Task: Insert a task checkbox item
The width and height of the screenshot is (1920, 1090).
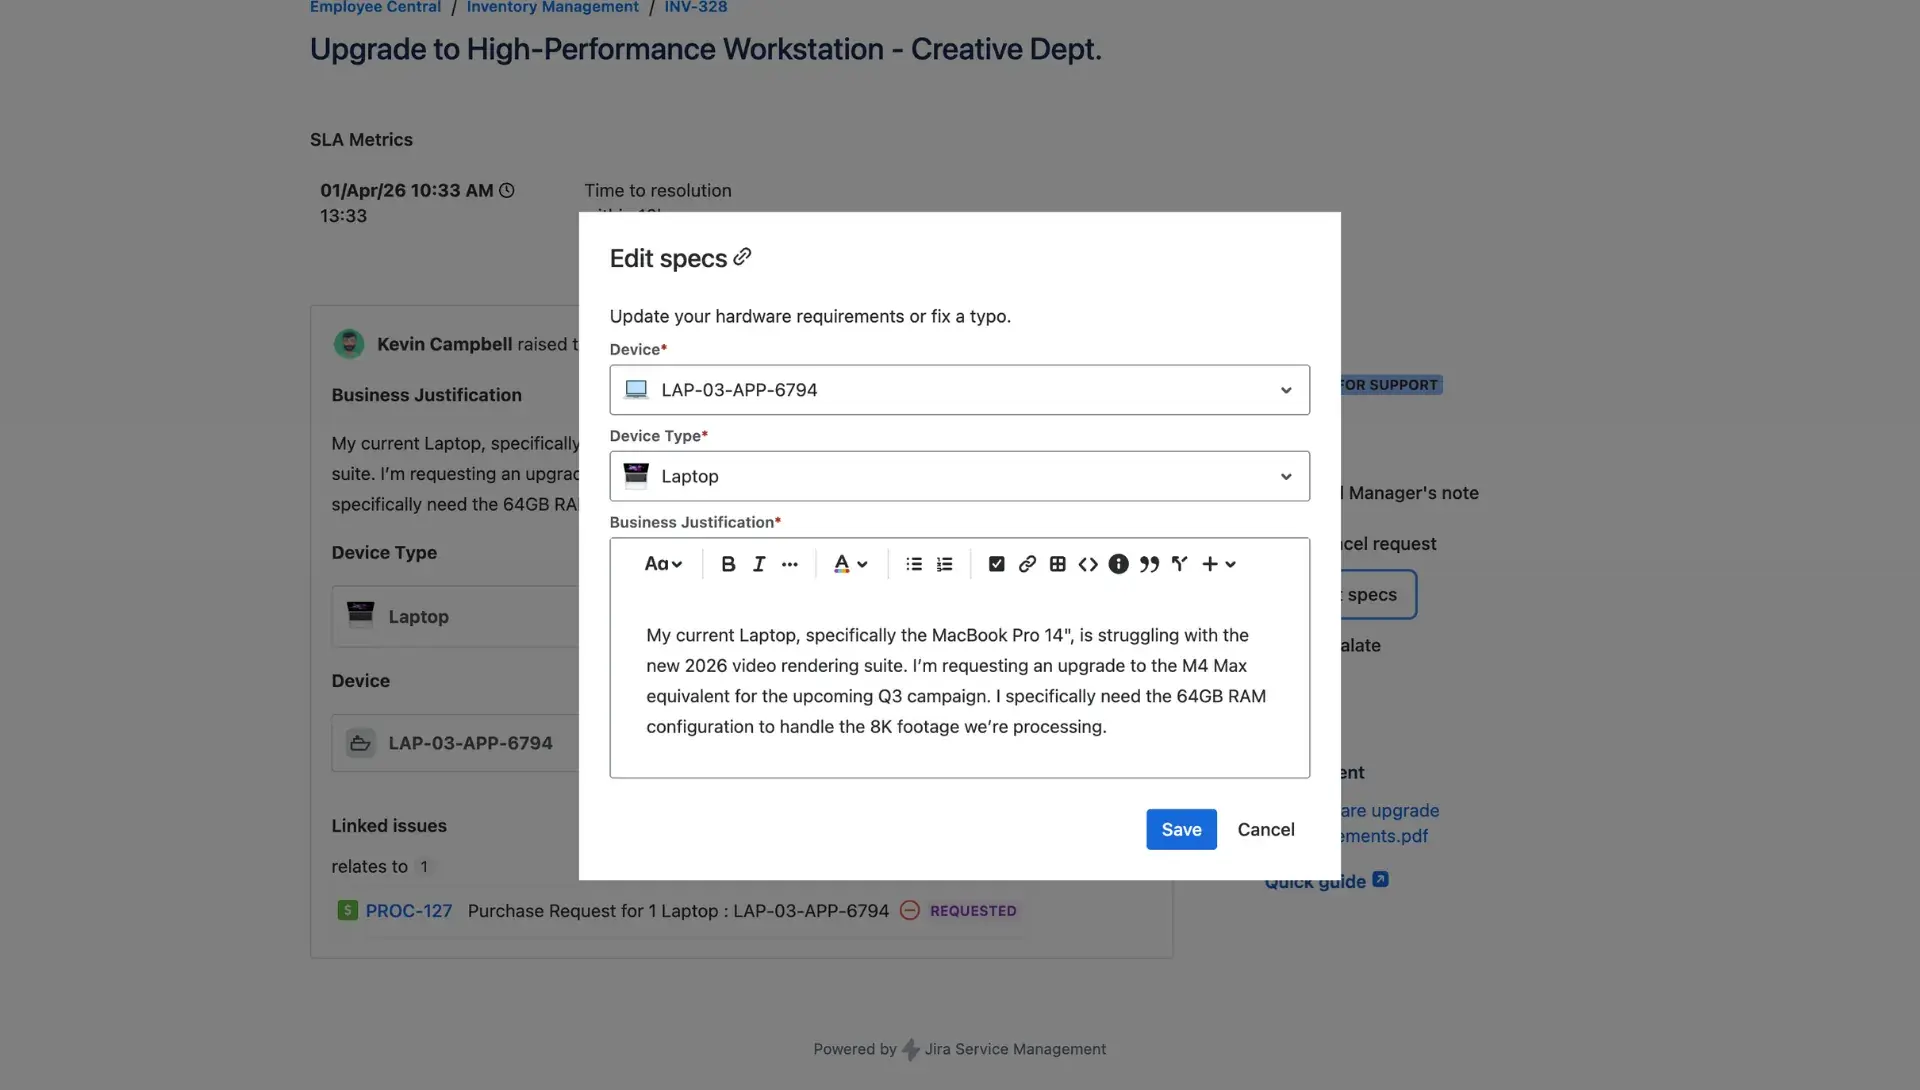Action: [996, 563]
